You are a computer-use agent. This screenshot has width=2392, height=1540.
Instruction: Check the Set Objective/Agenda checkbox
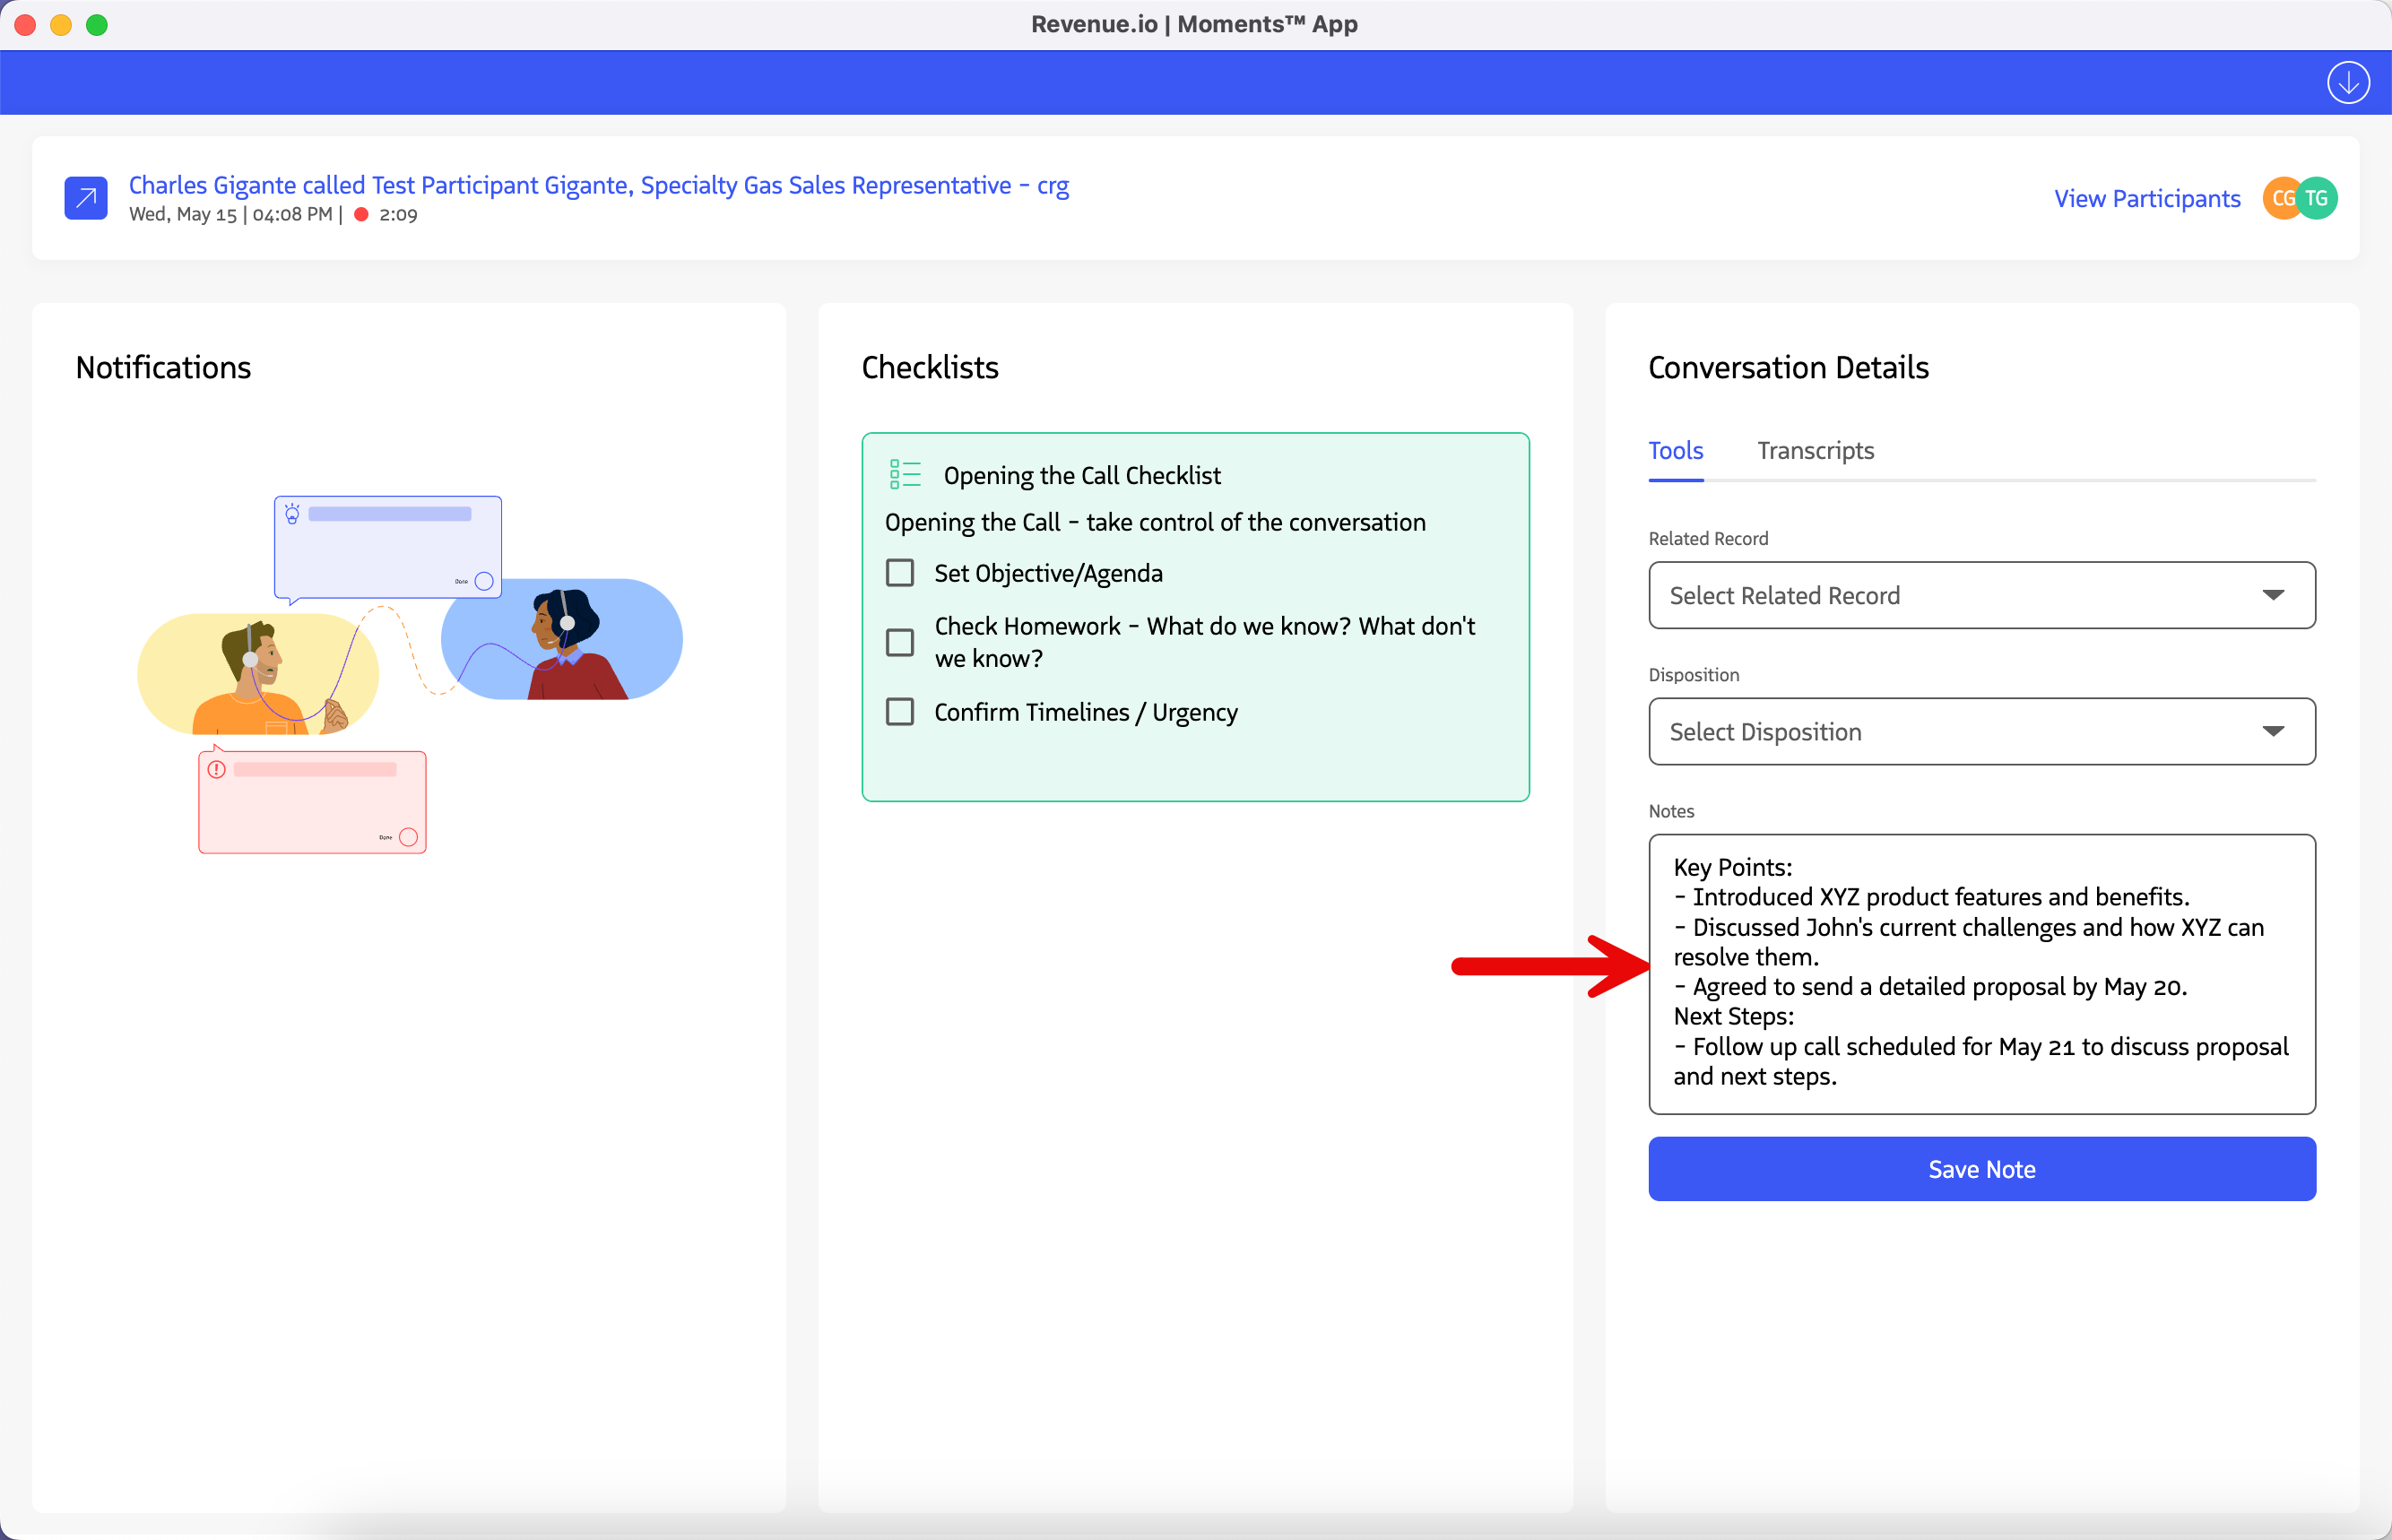900,573
